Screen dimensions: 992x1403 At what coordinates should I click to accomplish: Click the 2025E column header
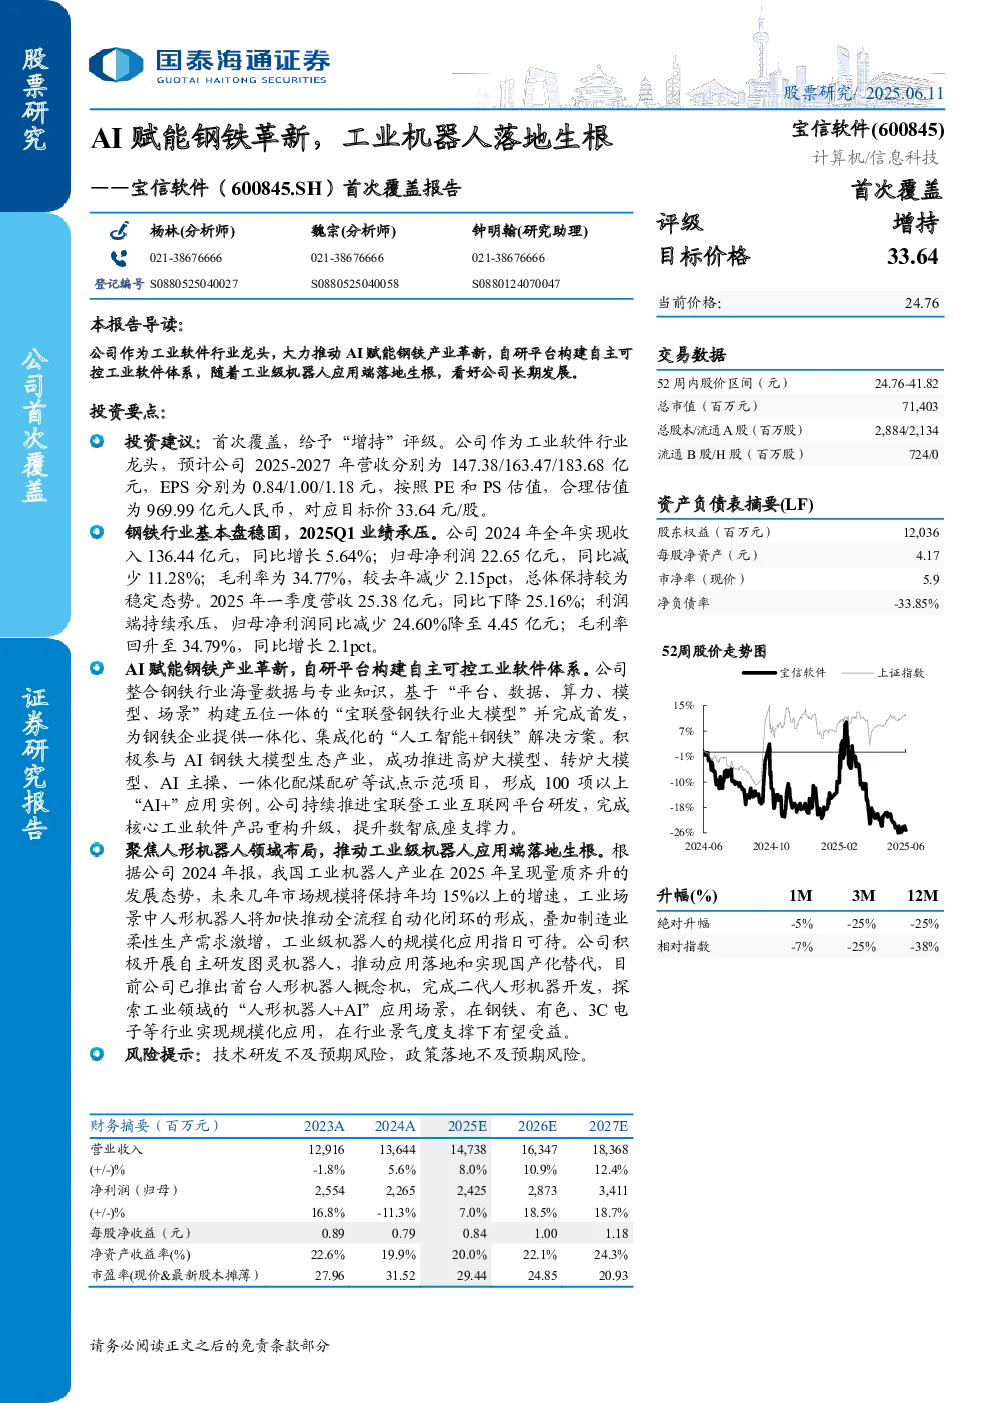coord(467,1126)
